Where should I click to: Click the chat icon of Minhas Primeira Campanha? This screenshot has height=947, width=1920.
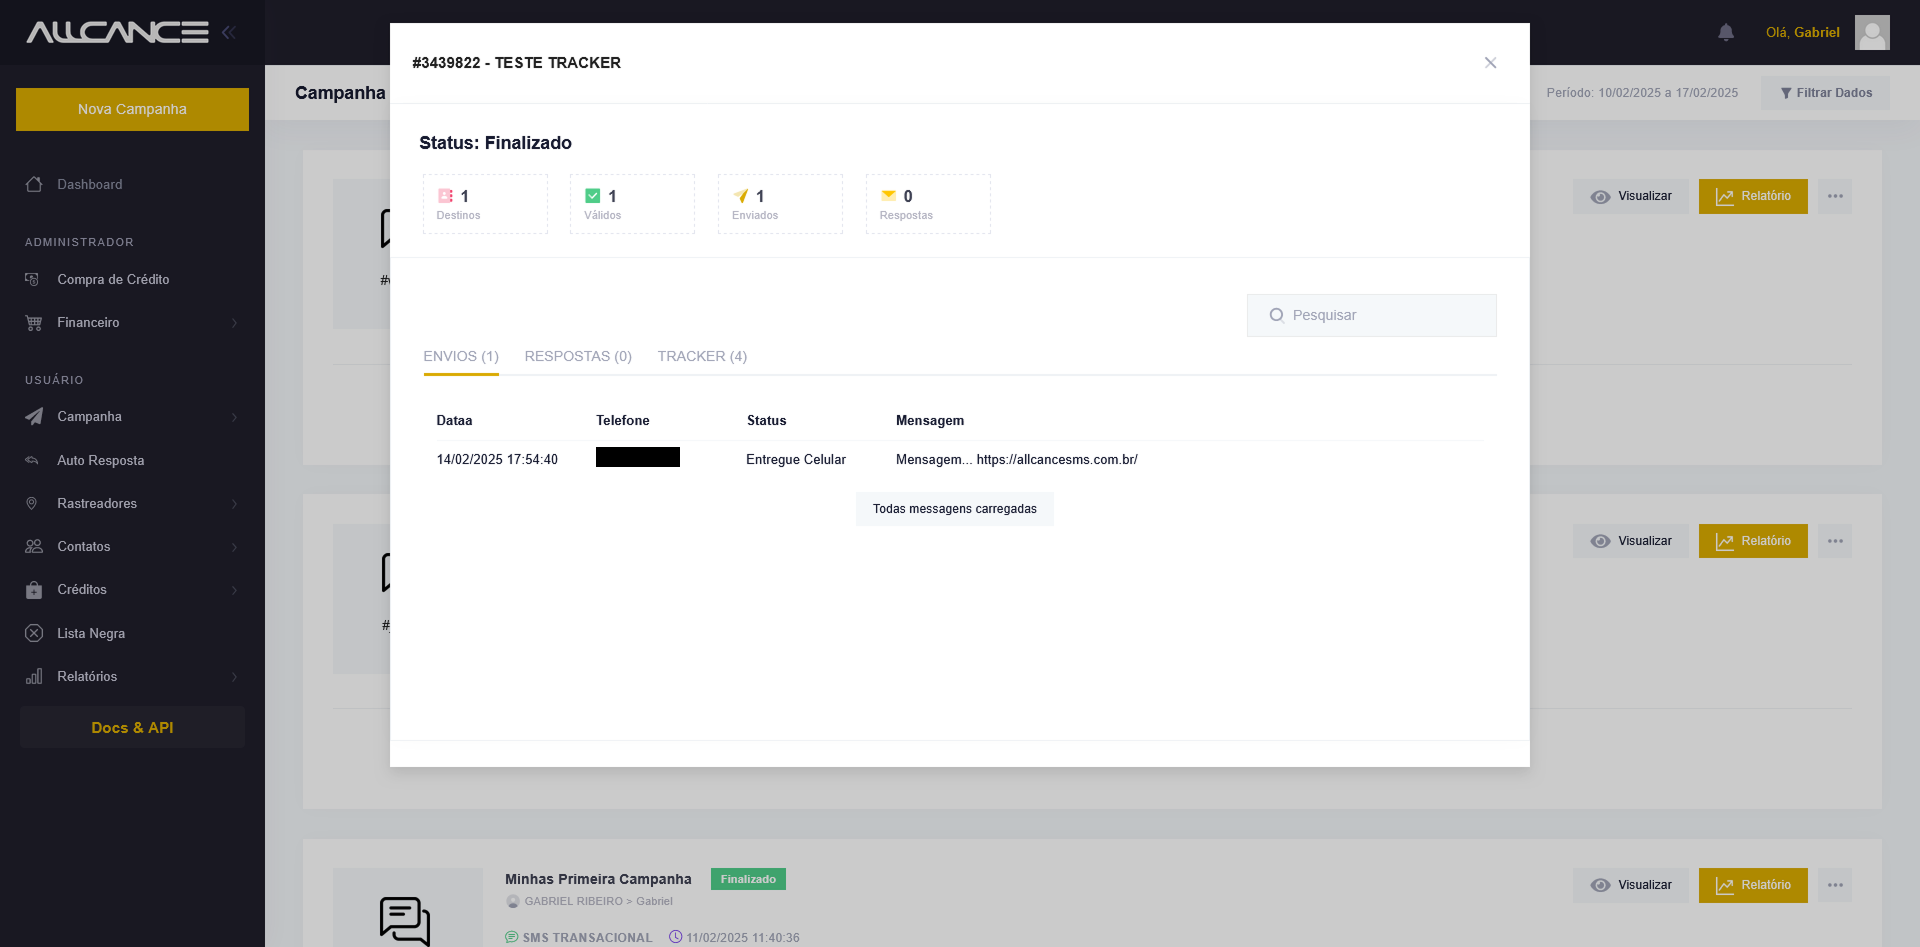coord(405,920)
